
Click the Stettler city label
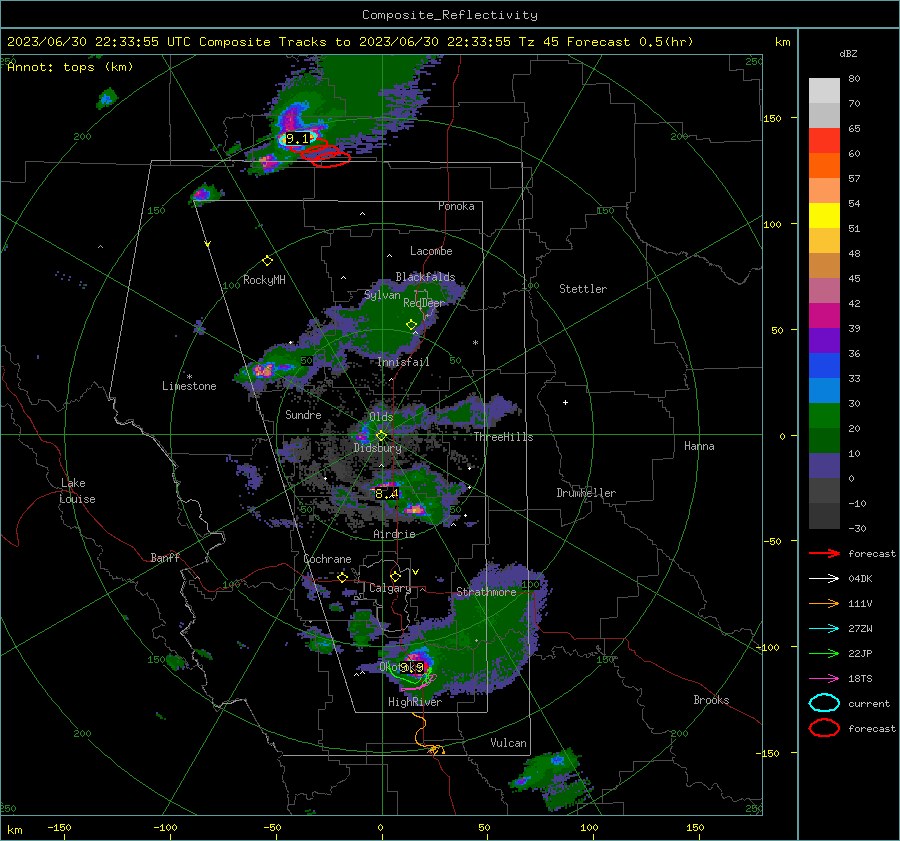[x=583, y=289]
